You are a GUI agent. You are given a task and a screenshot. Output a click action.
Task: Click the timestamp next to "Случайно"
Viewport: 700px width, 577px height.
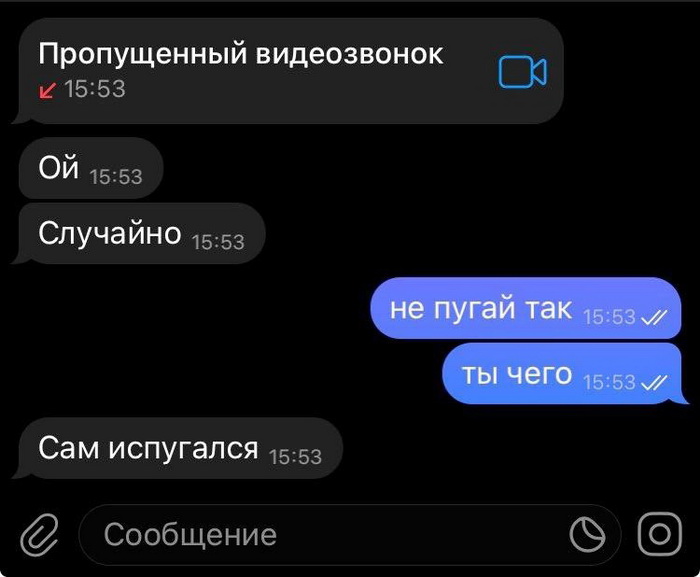coord(218,243)
